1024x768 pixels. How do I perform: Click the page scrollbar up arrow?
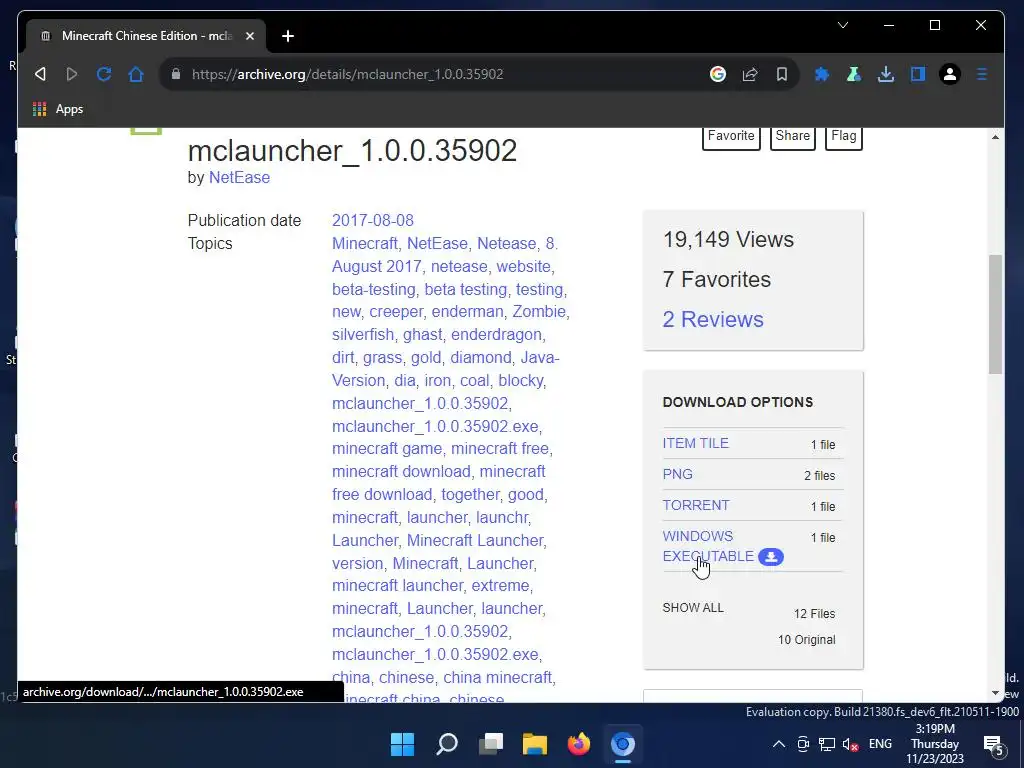995,137
